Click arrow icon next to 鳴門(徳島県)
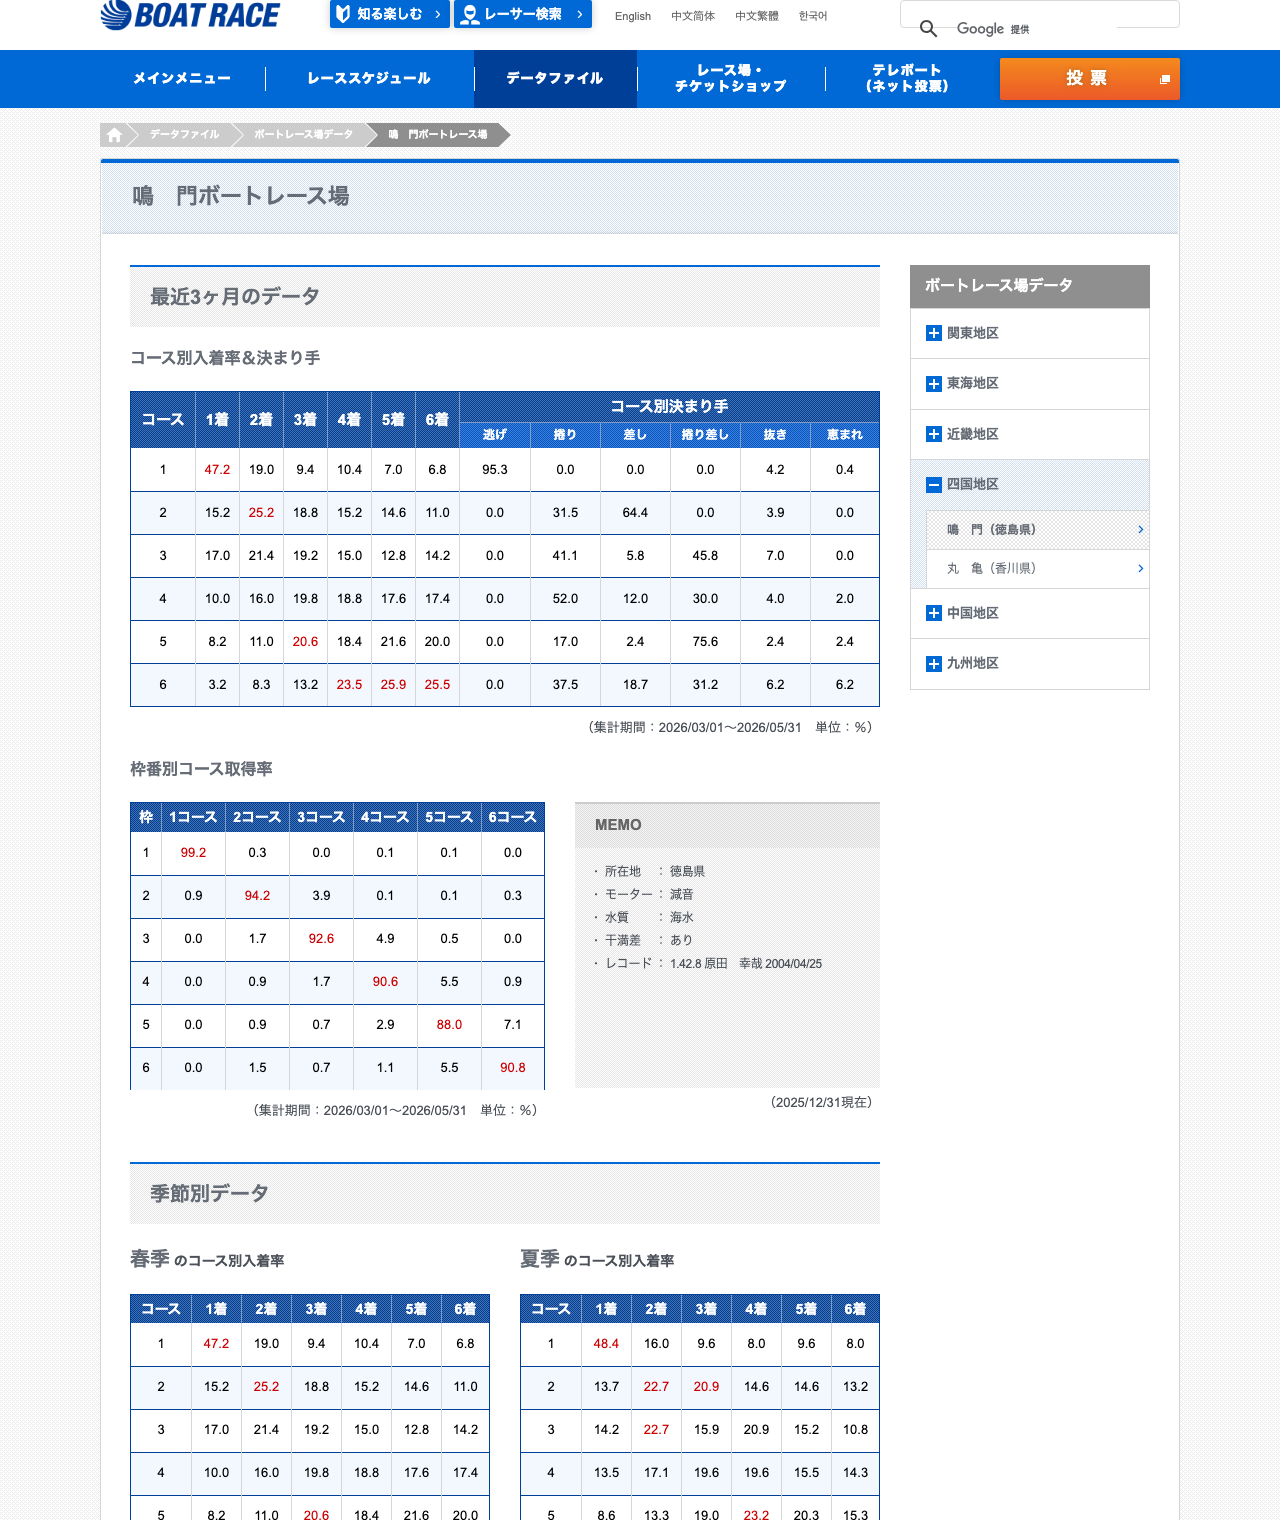This screenshot has width=1280, height=1520. click(1140, 530)
